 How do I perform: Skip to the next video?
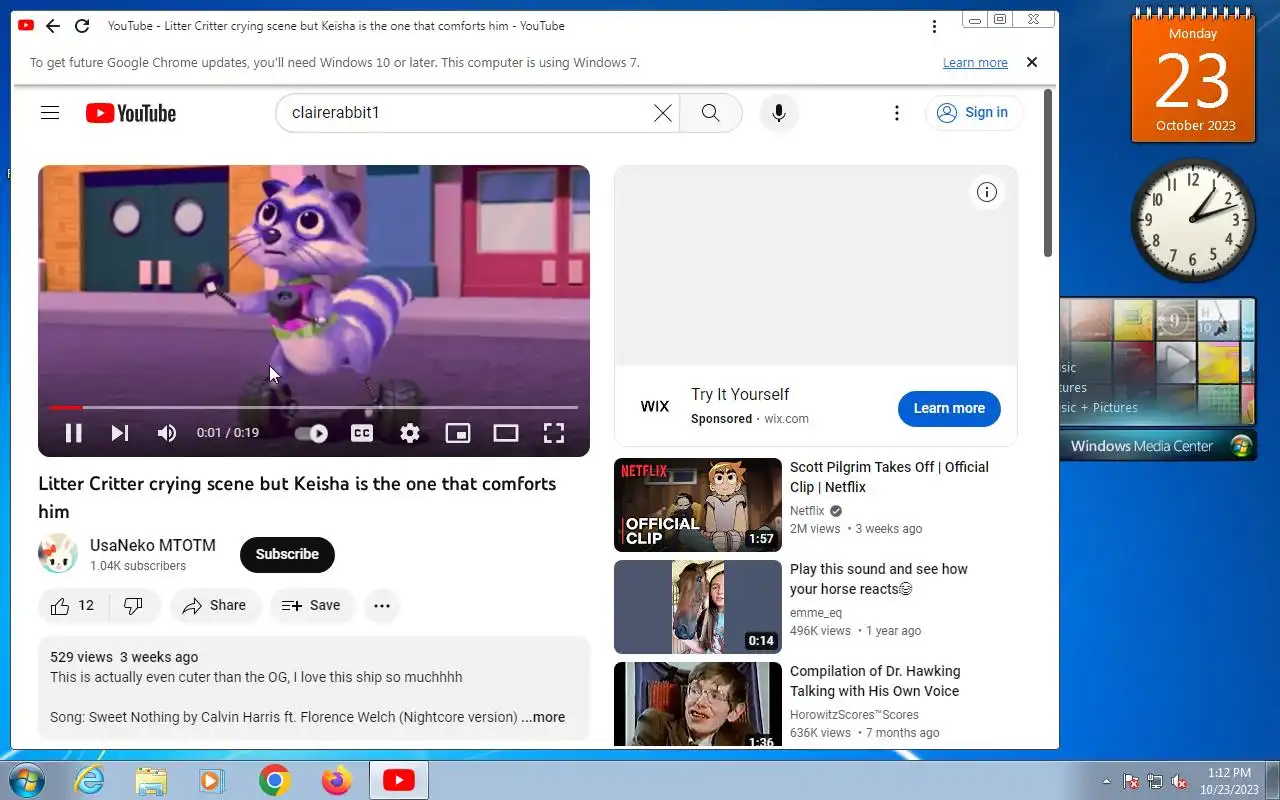click(x=120, y=433)
